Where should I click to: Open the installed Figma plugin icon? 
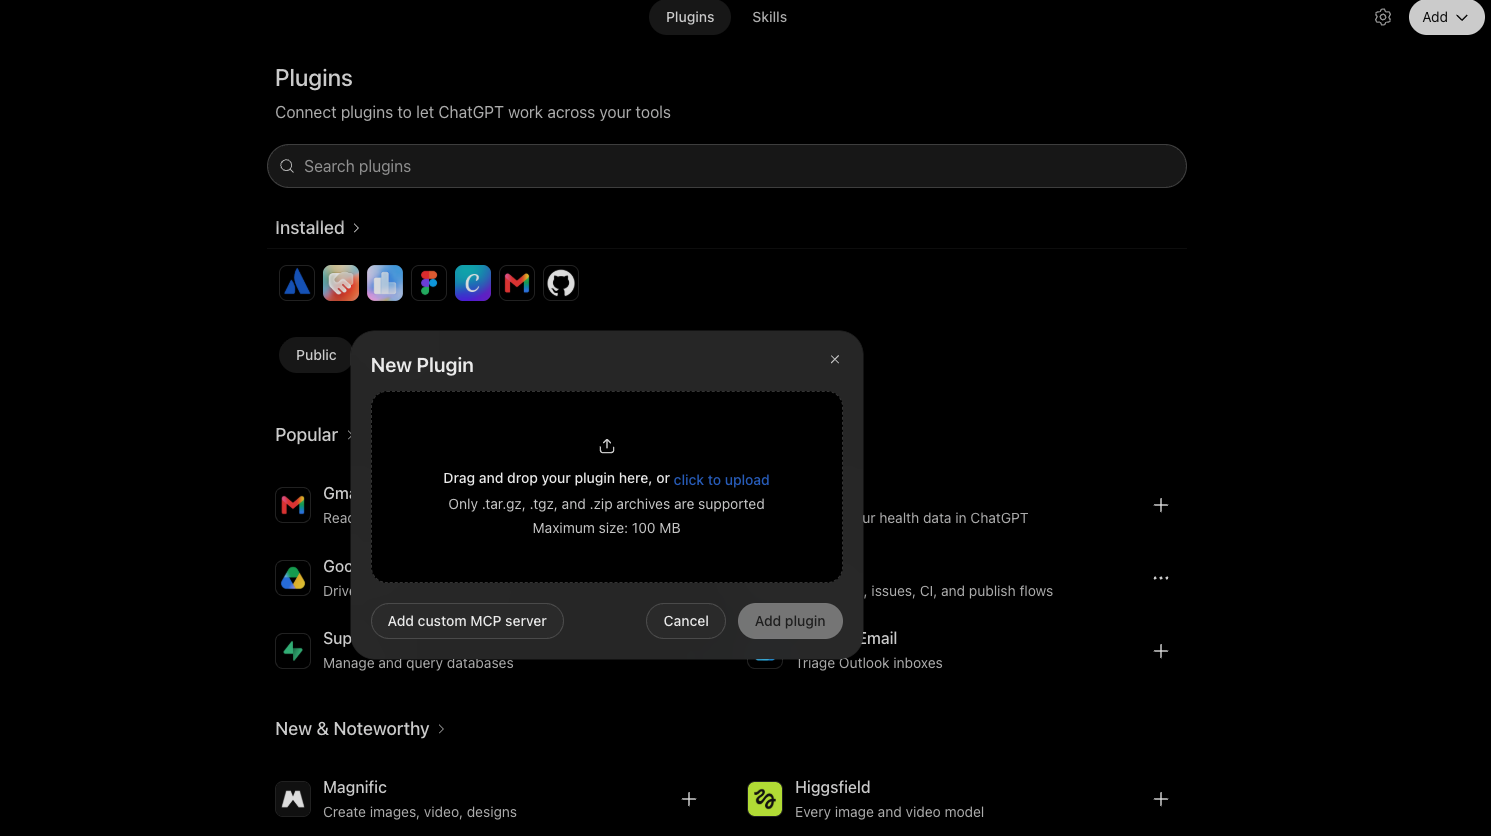(x=429, y=283)
